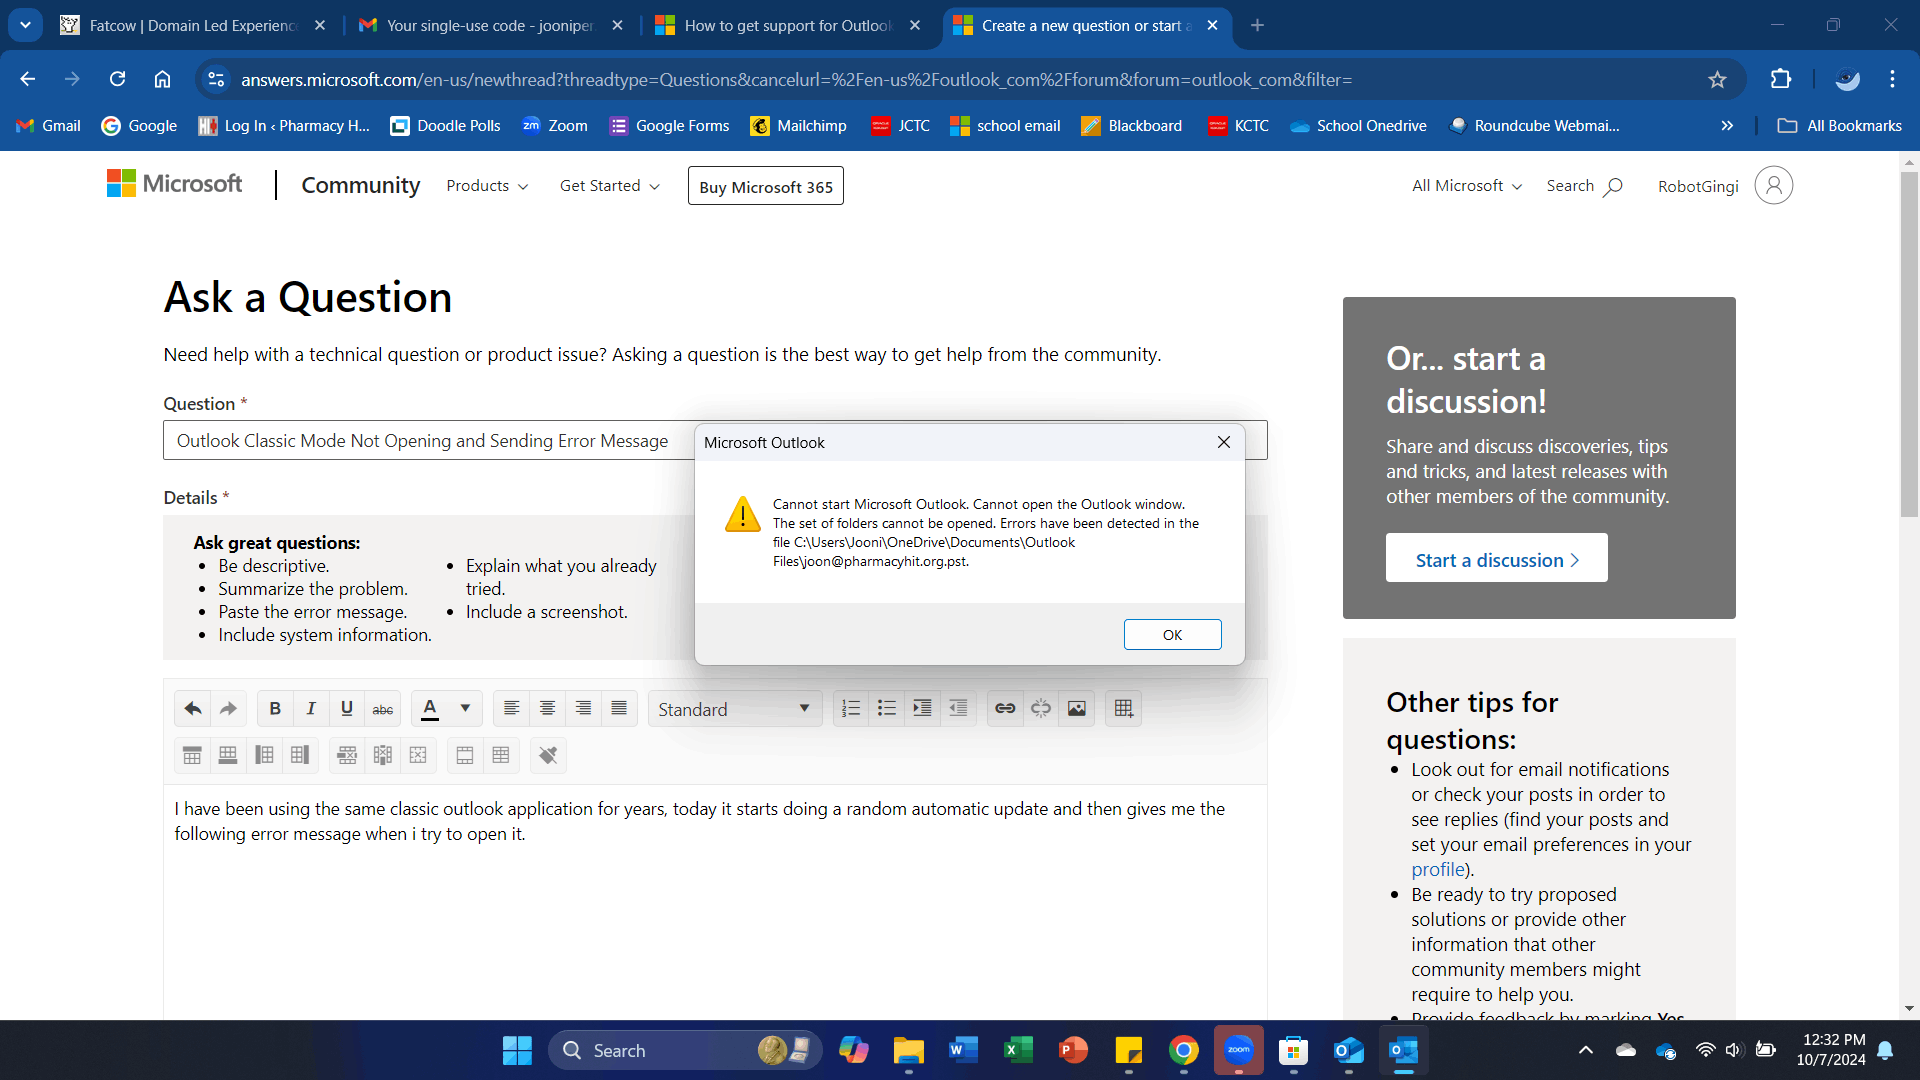Open the font color dropdown arrow
The width and height of the screenshot is (1920, 1080).
(465, 709)
